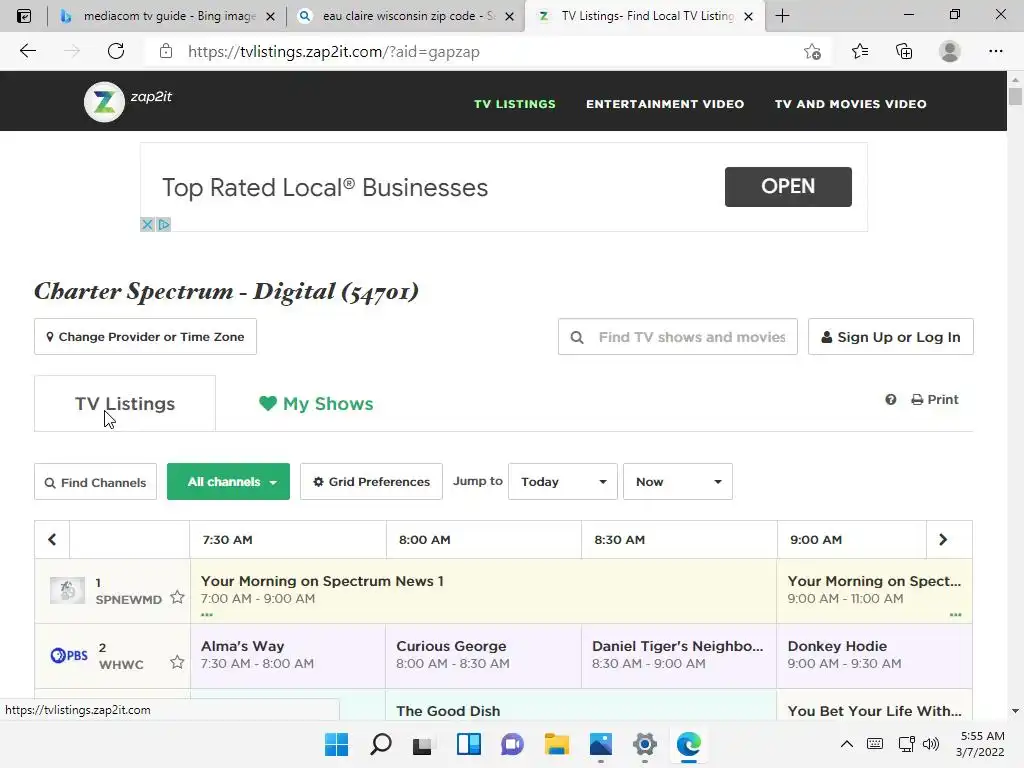Open the Now time dropdown

[677, 482]
